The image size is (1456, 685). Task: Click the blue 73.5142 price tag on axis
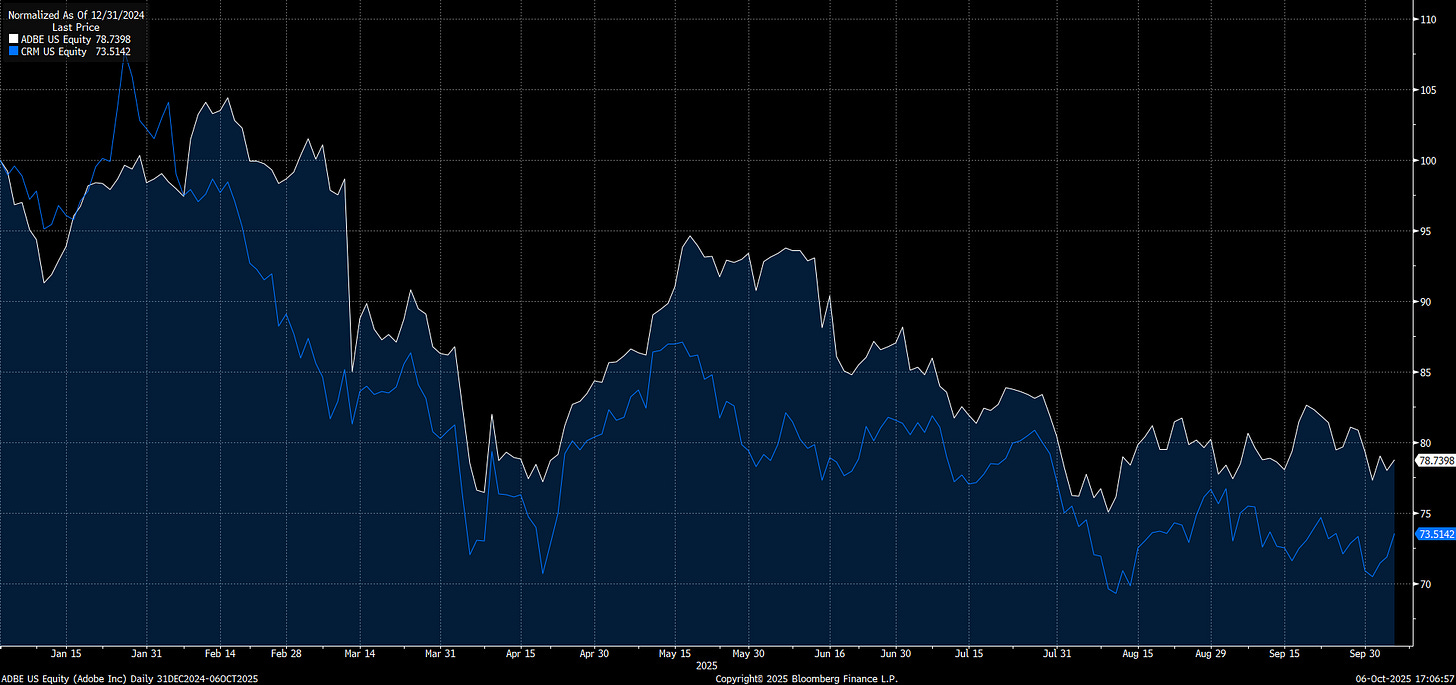pyautogui.click(x=1434, y=535)
